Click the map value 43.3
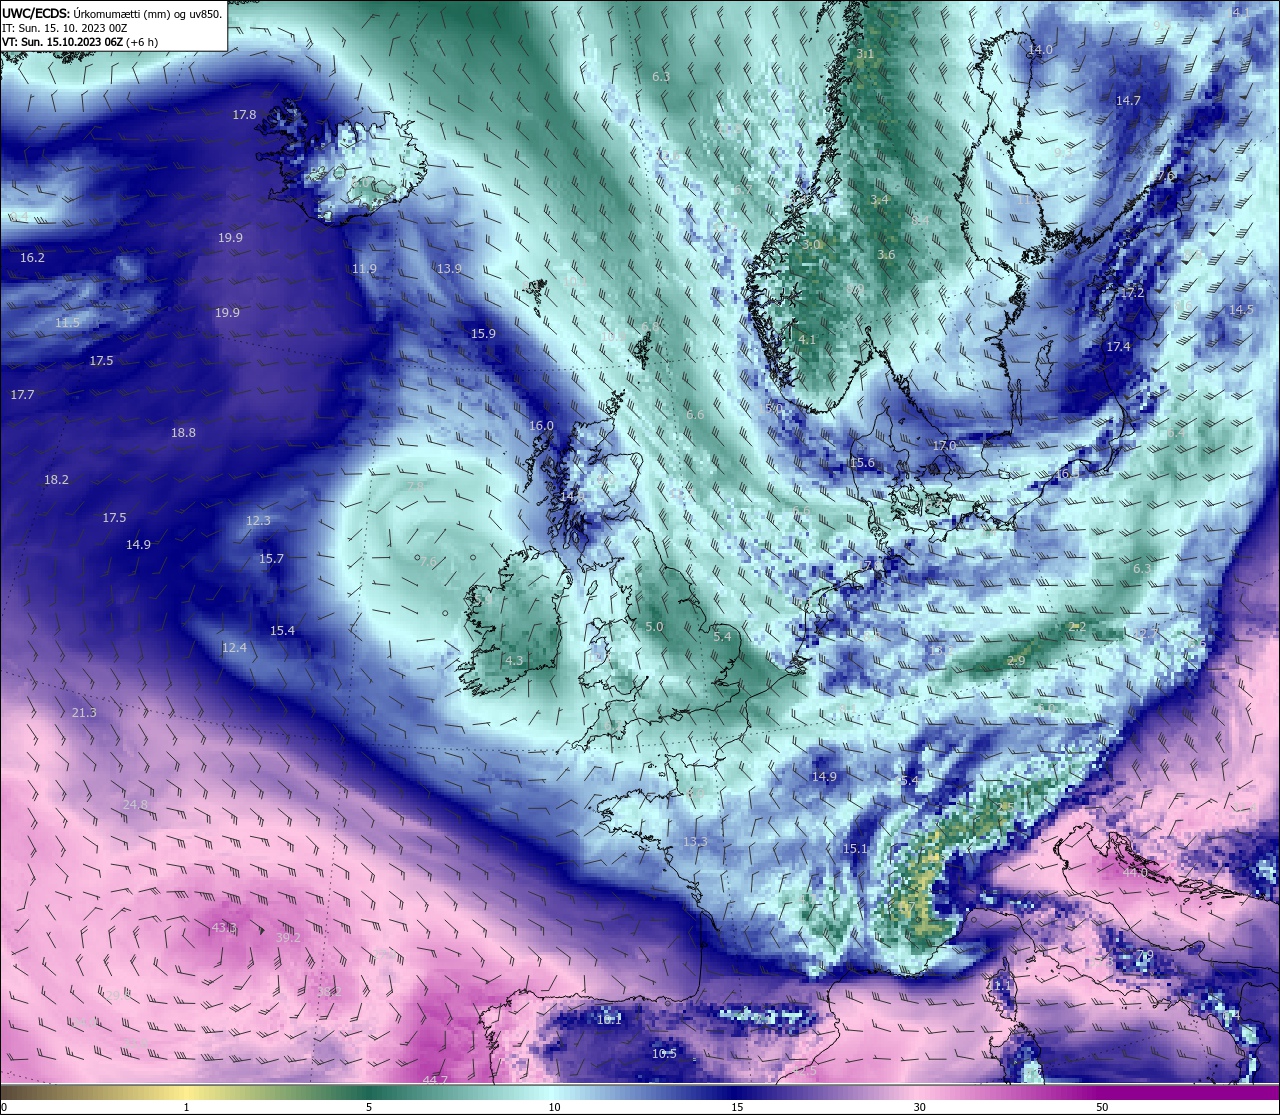Image resolution: width=1280 pixels, height=1115 pixels. (x=224, y=928)
